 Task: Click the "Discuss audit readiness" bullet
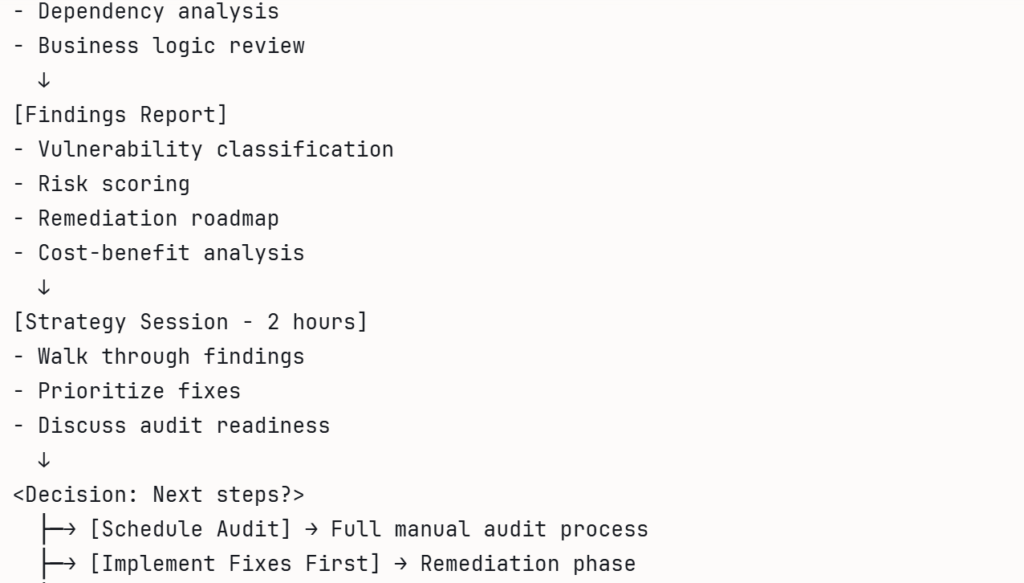coord(183,425)
